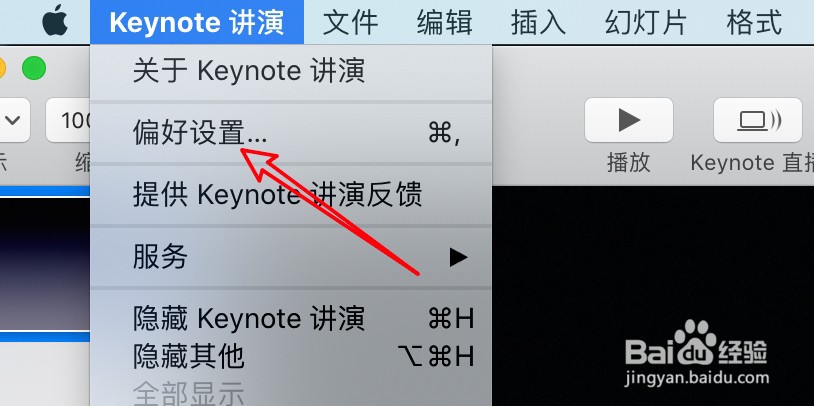814x406 pixels.
Task: Click the green full-screen window button
Action: [34, 68]
